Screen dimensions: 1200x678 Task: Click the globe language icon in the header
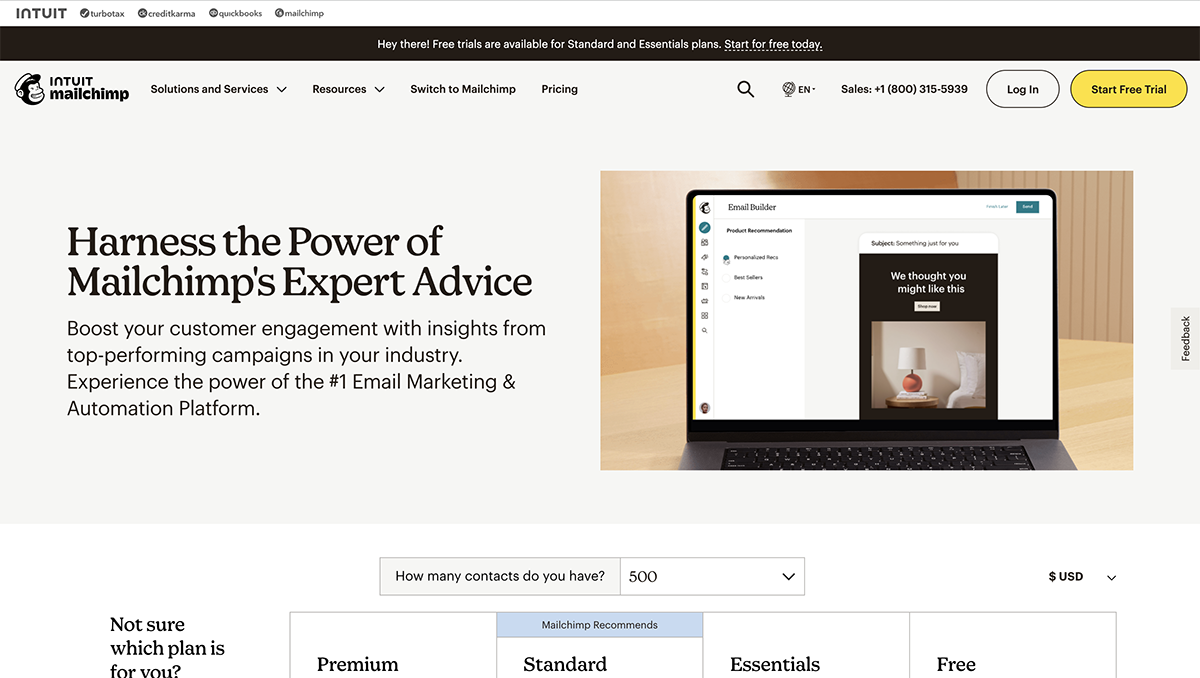[x=789, y=89]
